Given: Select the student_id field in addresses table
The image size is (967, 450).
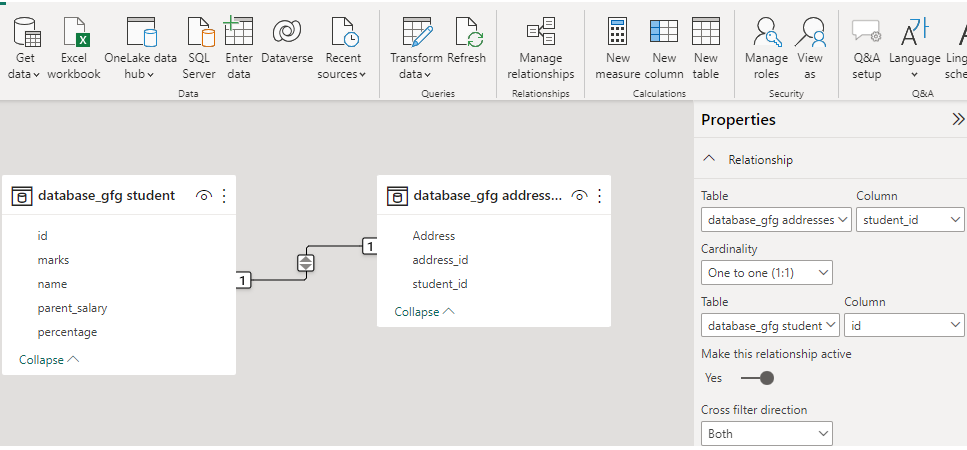Looking at the screenshot, I should click(x=440, y=284).
